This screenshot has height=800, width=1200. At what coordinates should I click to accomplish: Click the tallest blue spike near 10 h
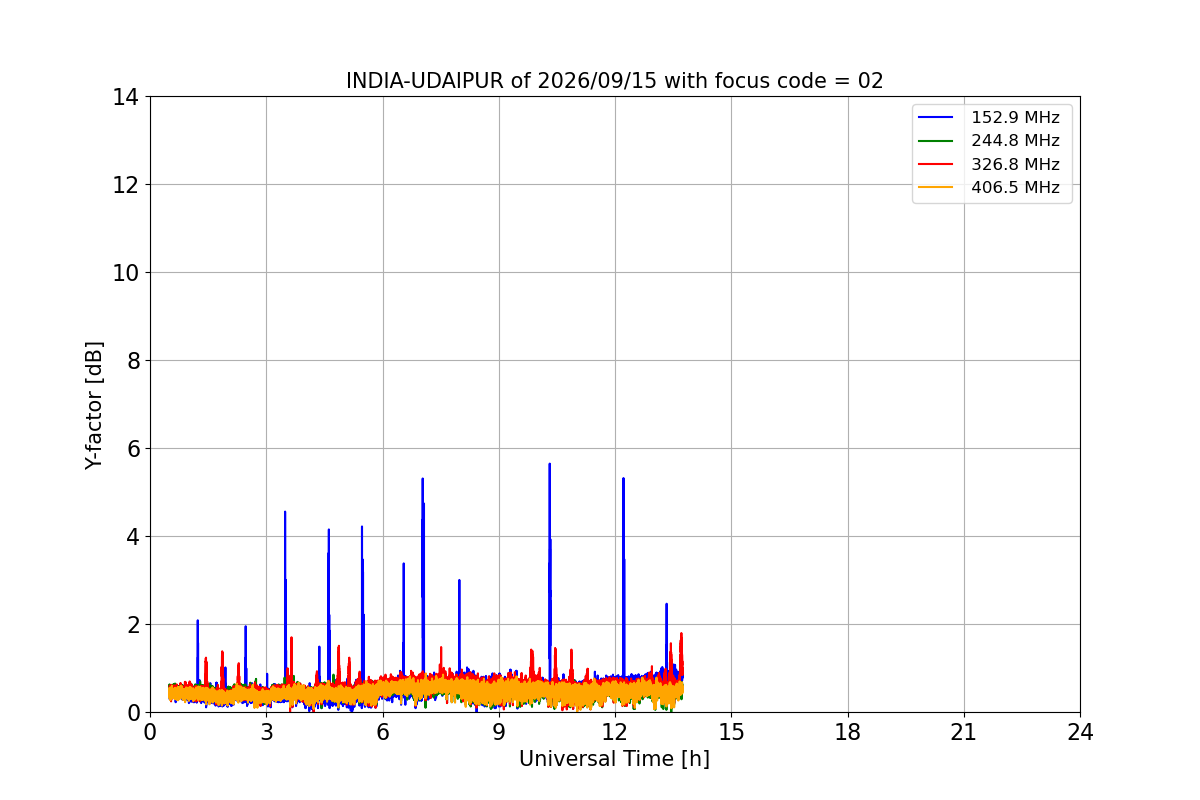pos(549,465)
